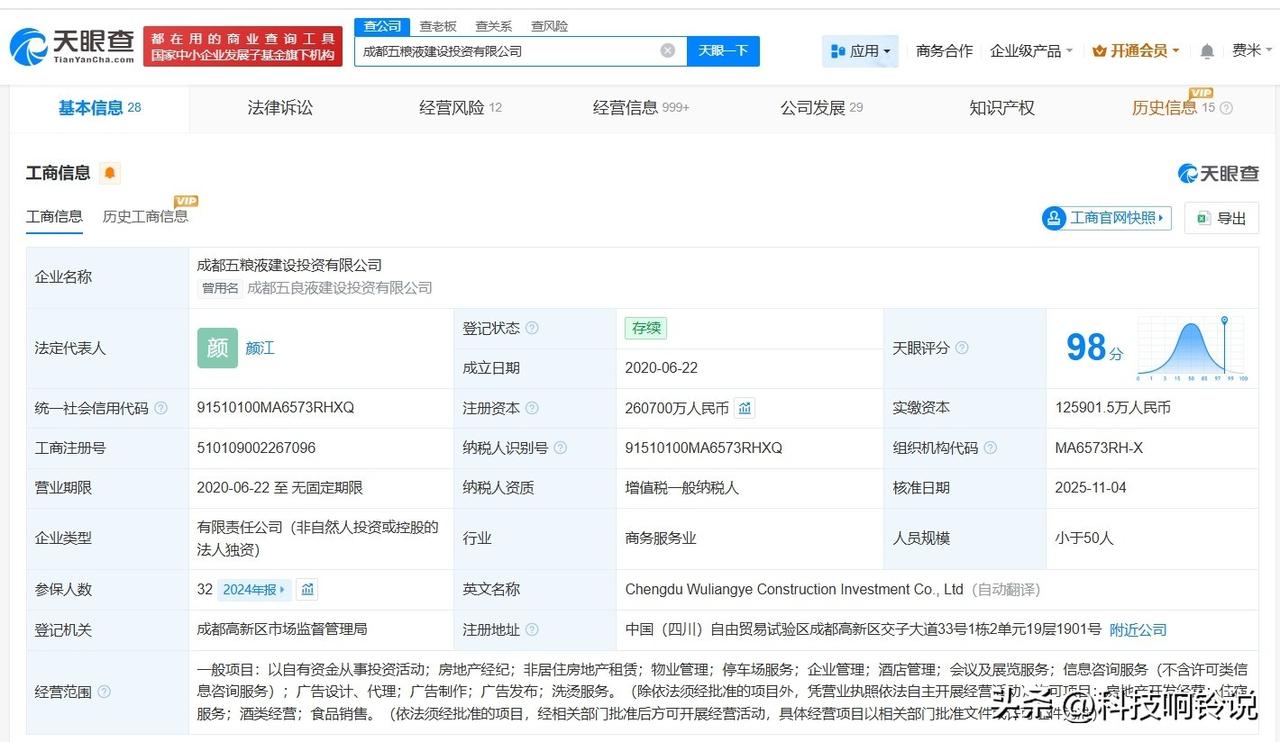Switch to the 法律诉讼 tab
Screen dimensions: 1280x742
point(280,108)
